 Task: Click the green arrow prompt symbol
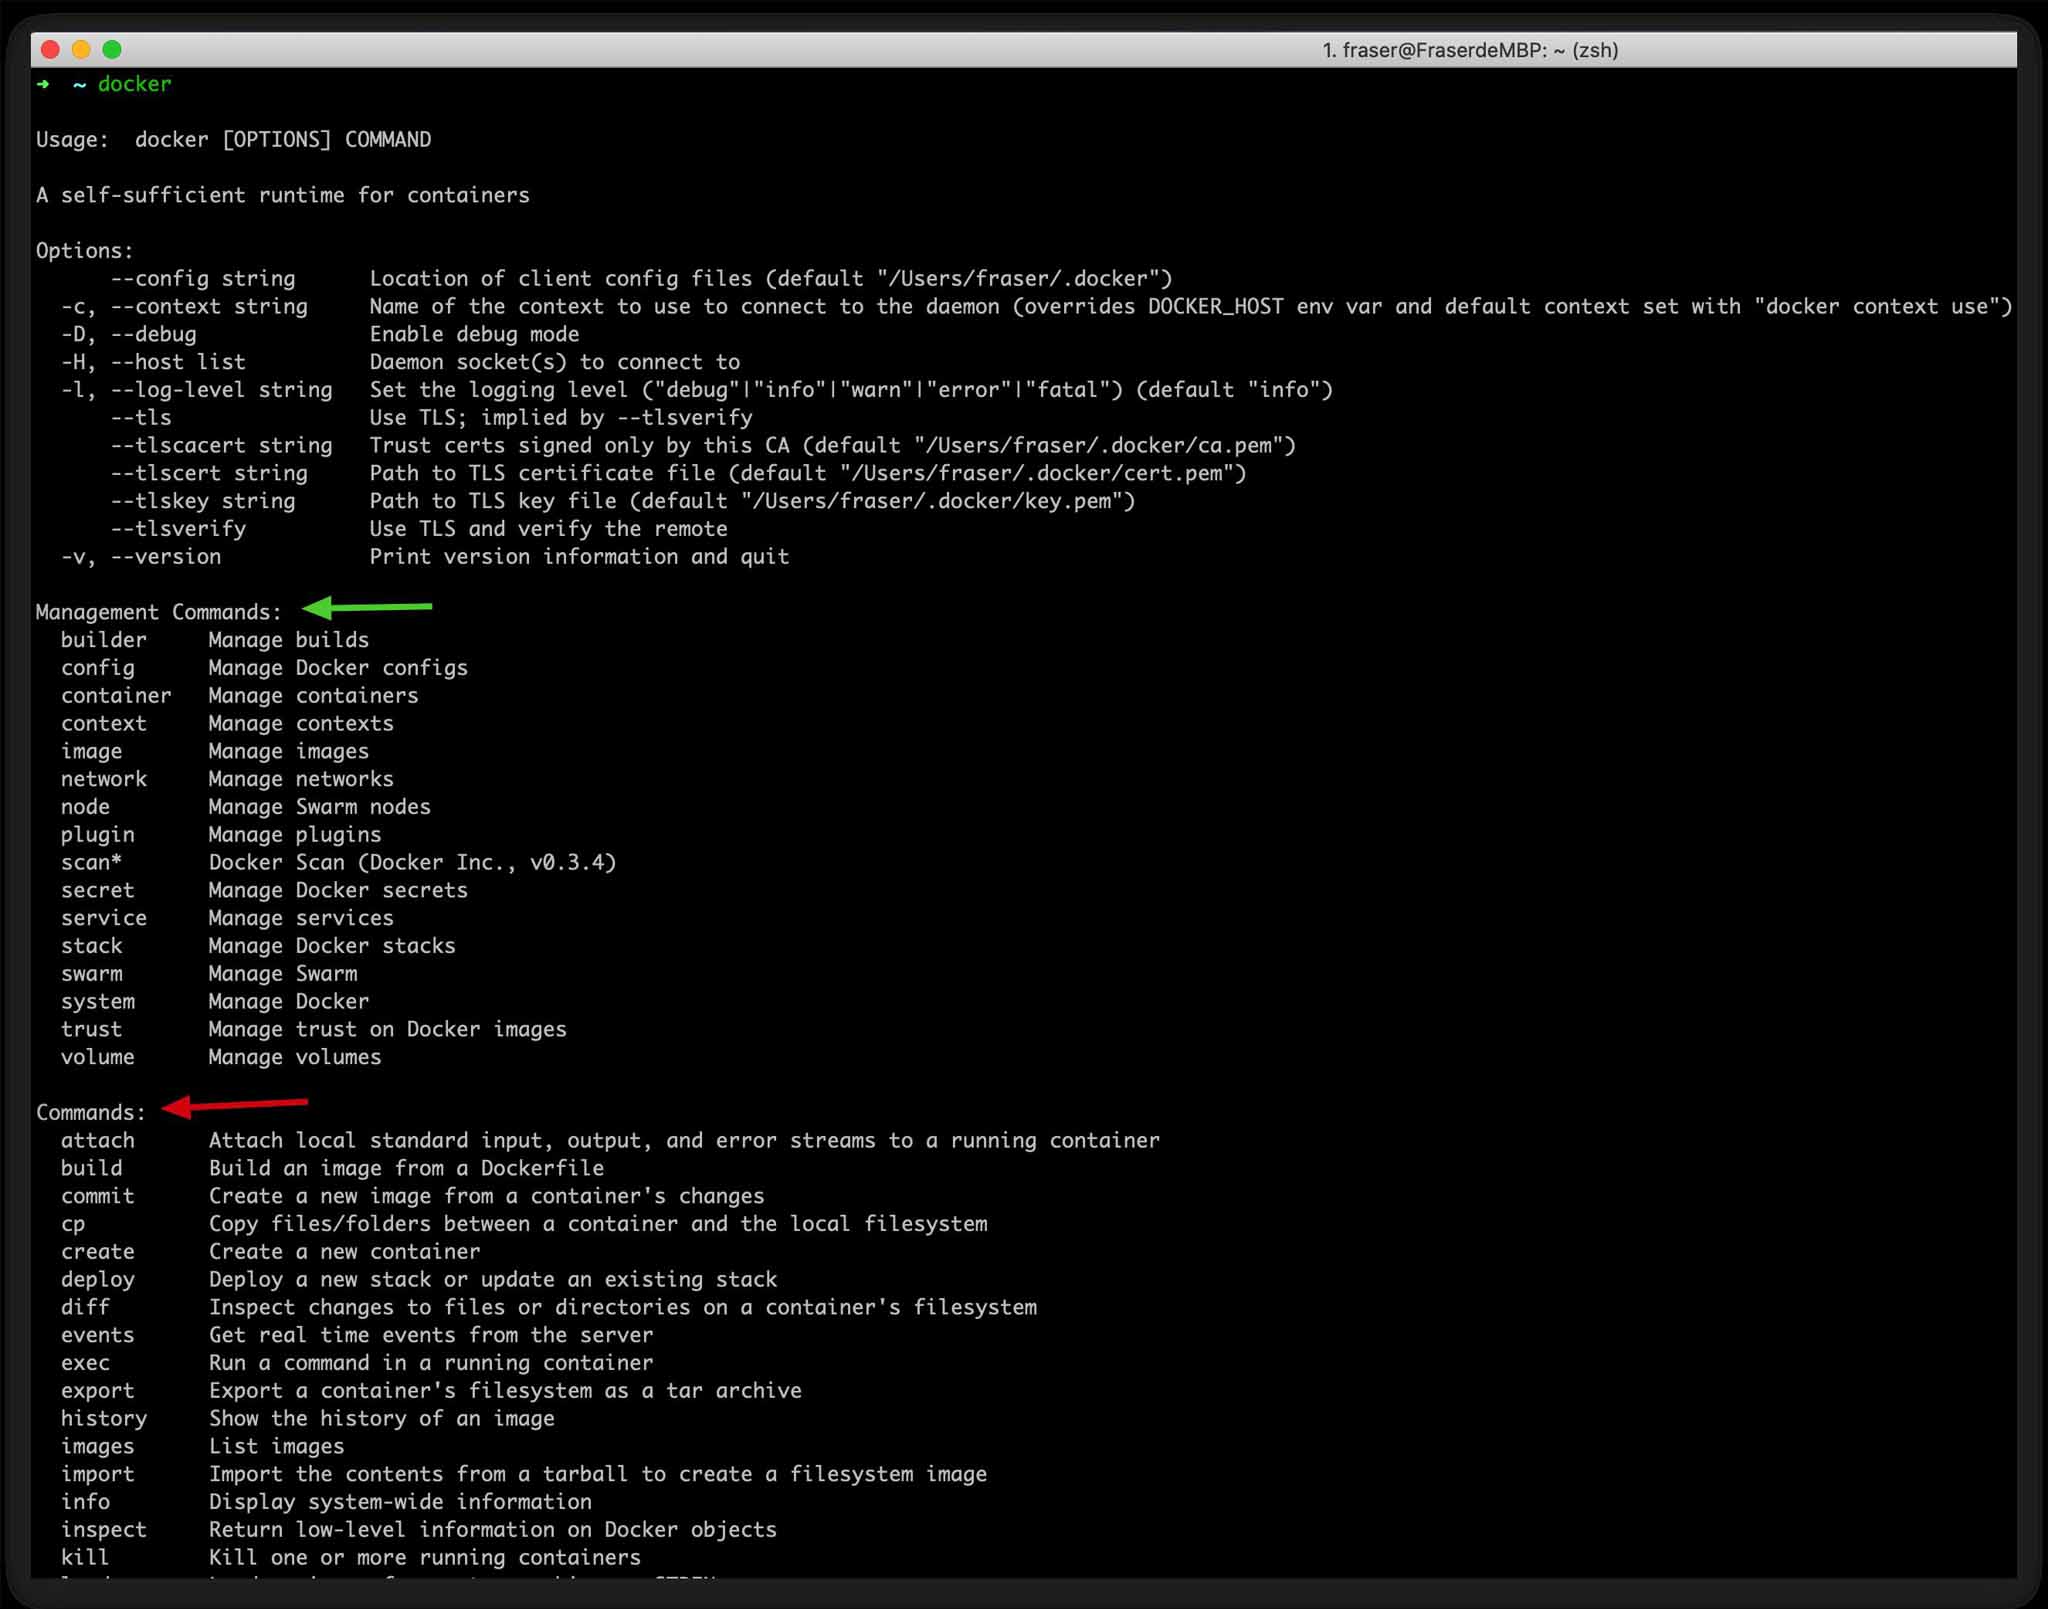42,85
